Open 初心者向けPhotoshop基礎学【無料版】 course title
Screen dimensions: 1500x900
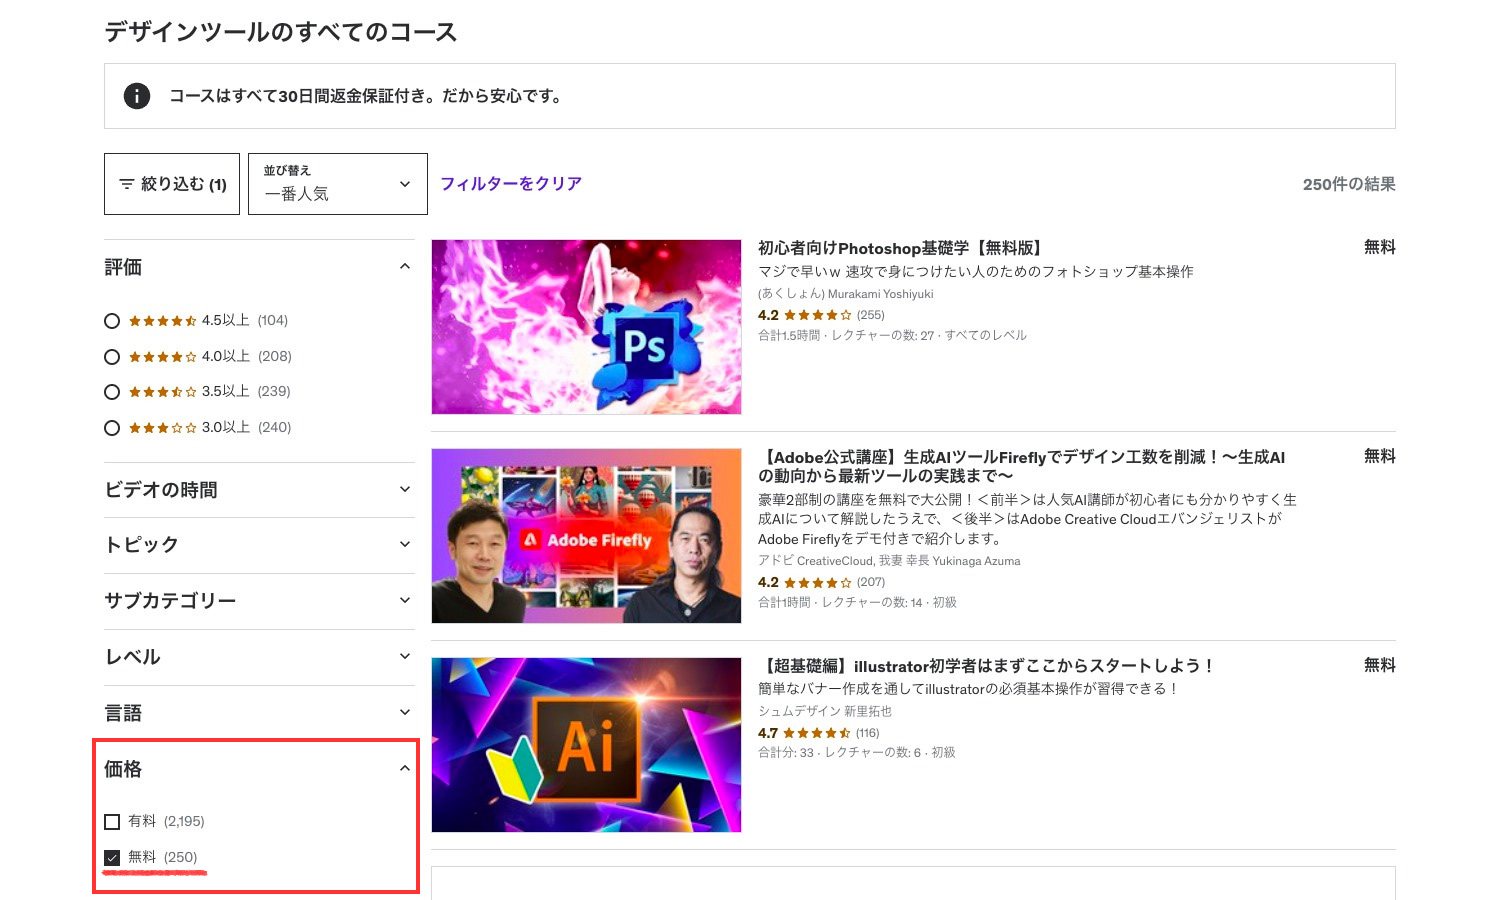click(x=901, y=248)
